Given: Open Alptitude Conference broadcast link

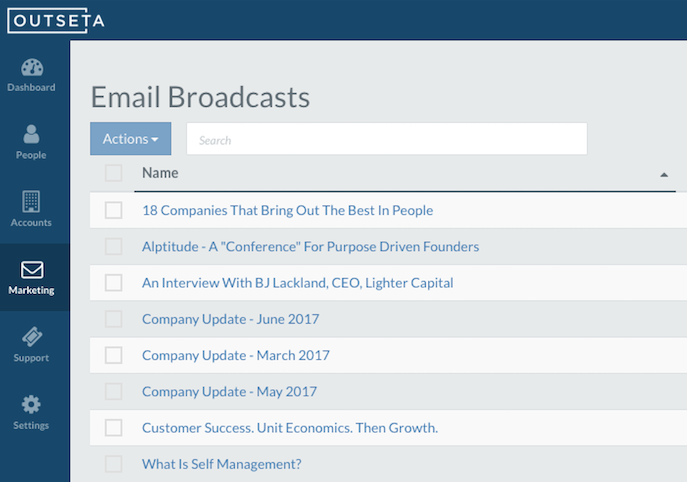Looking at the screenshot, I should 310,247.
